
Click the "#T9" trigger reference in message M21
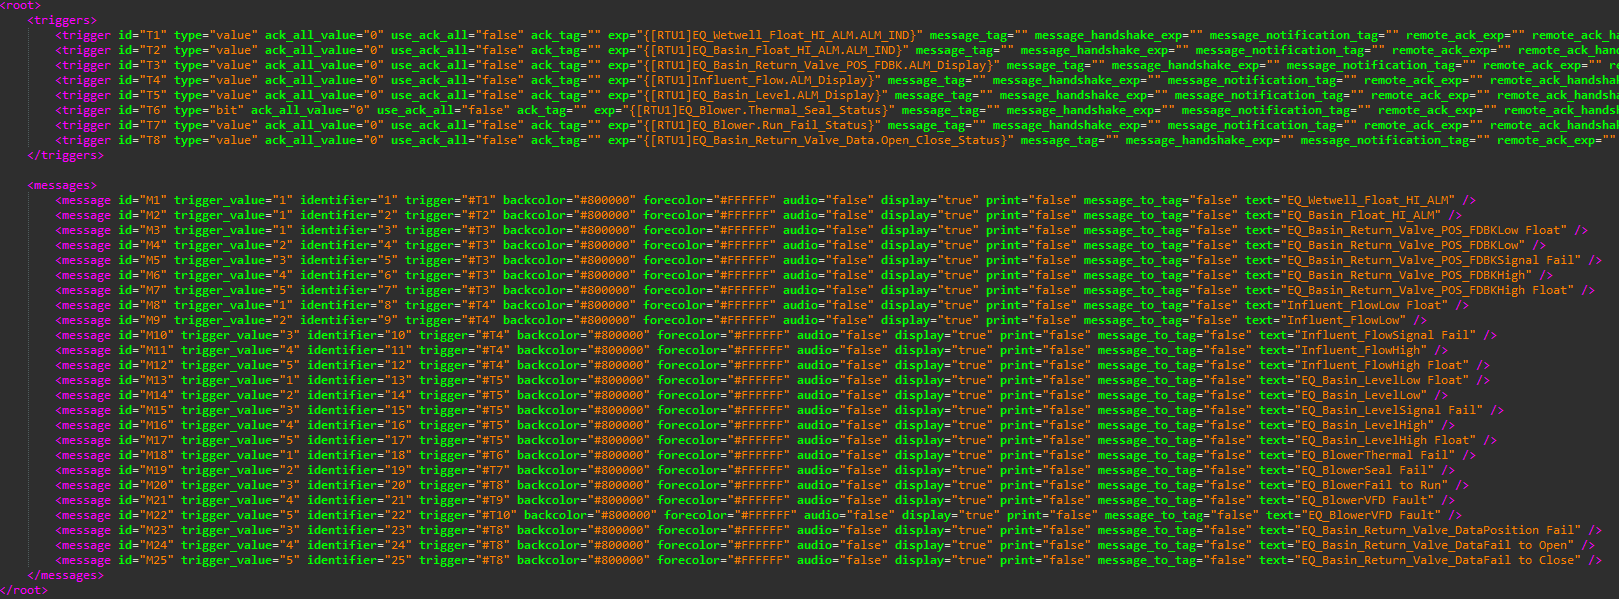click(481, 500)
